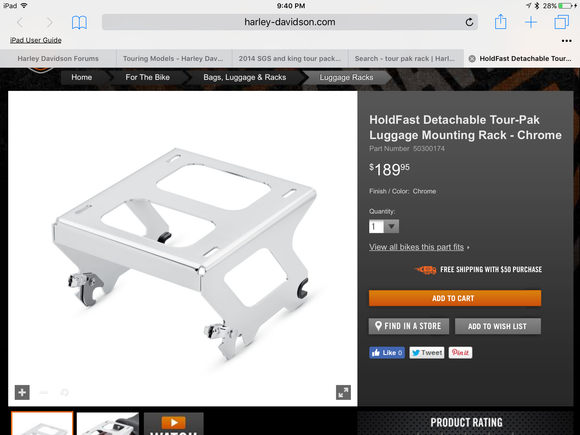580x435 pixels.
Task: Zoom in on product image with plus icon
Action: point(22,392)
